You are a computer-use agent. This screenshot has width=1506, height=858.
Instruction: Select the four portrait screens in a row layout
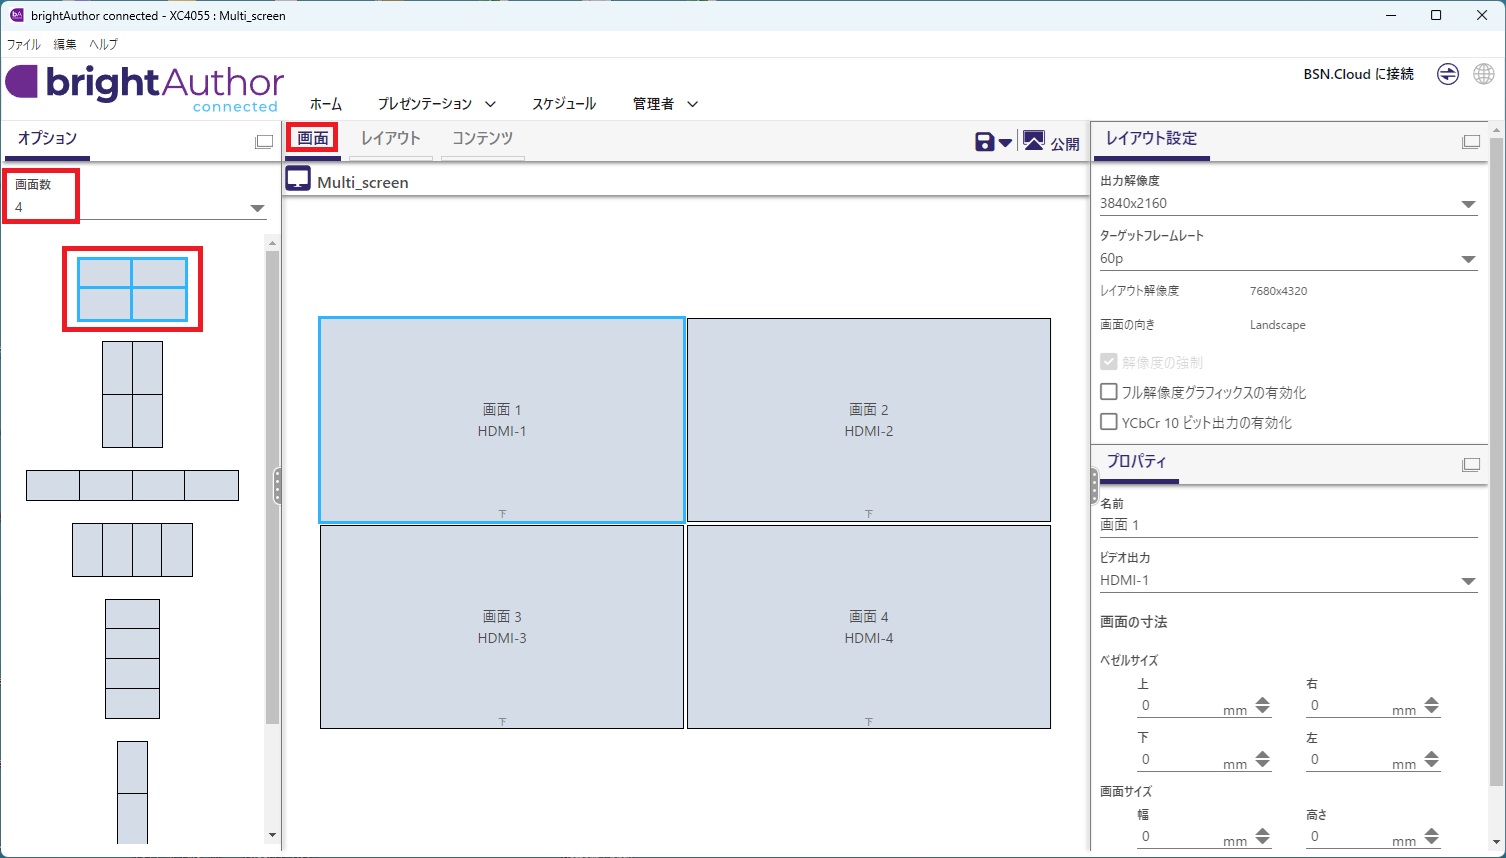coord(132,550)
